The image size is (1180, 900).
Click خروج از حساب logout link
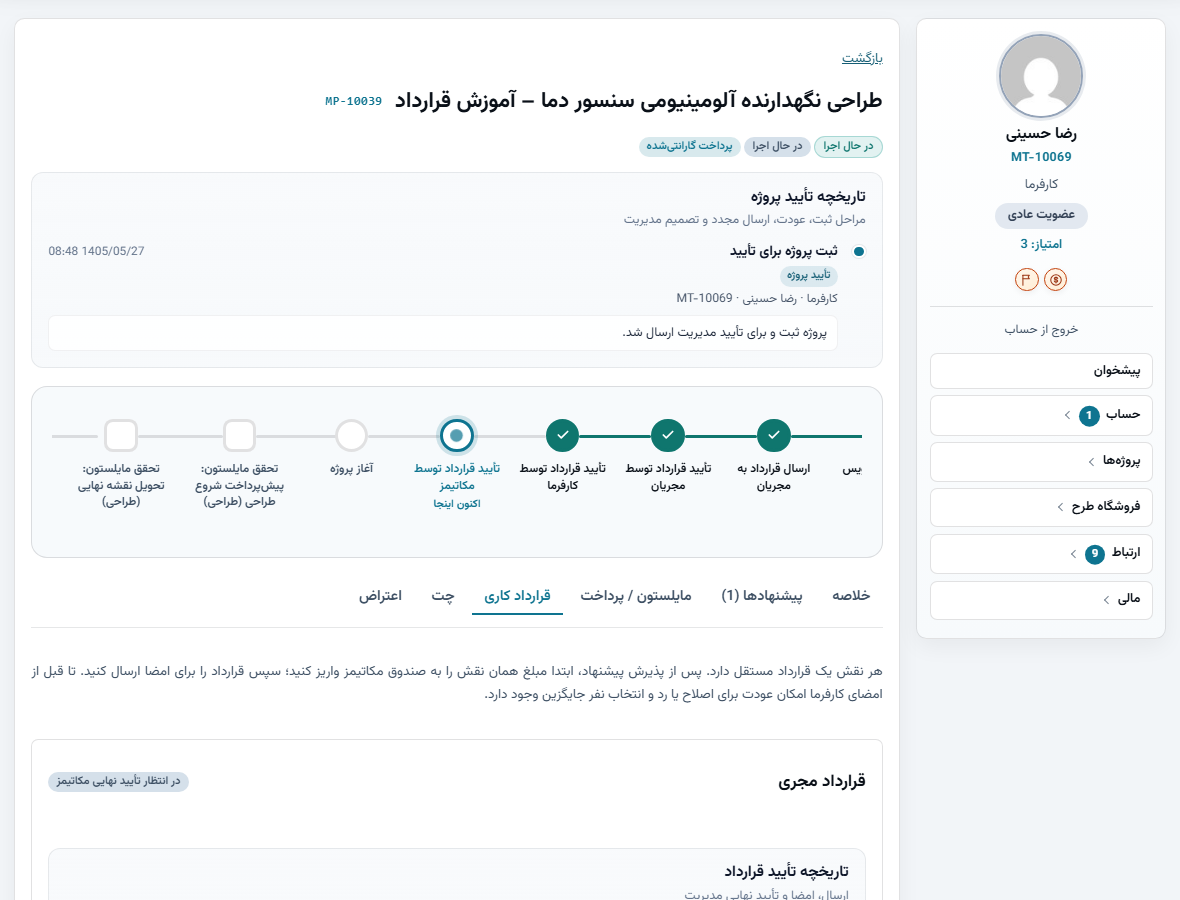pos(1041,330)
